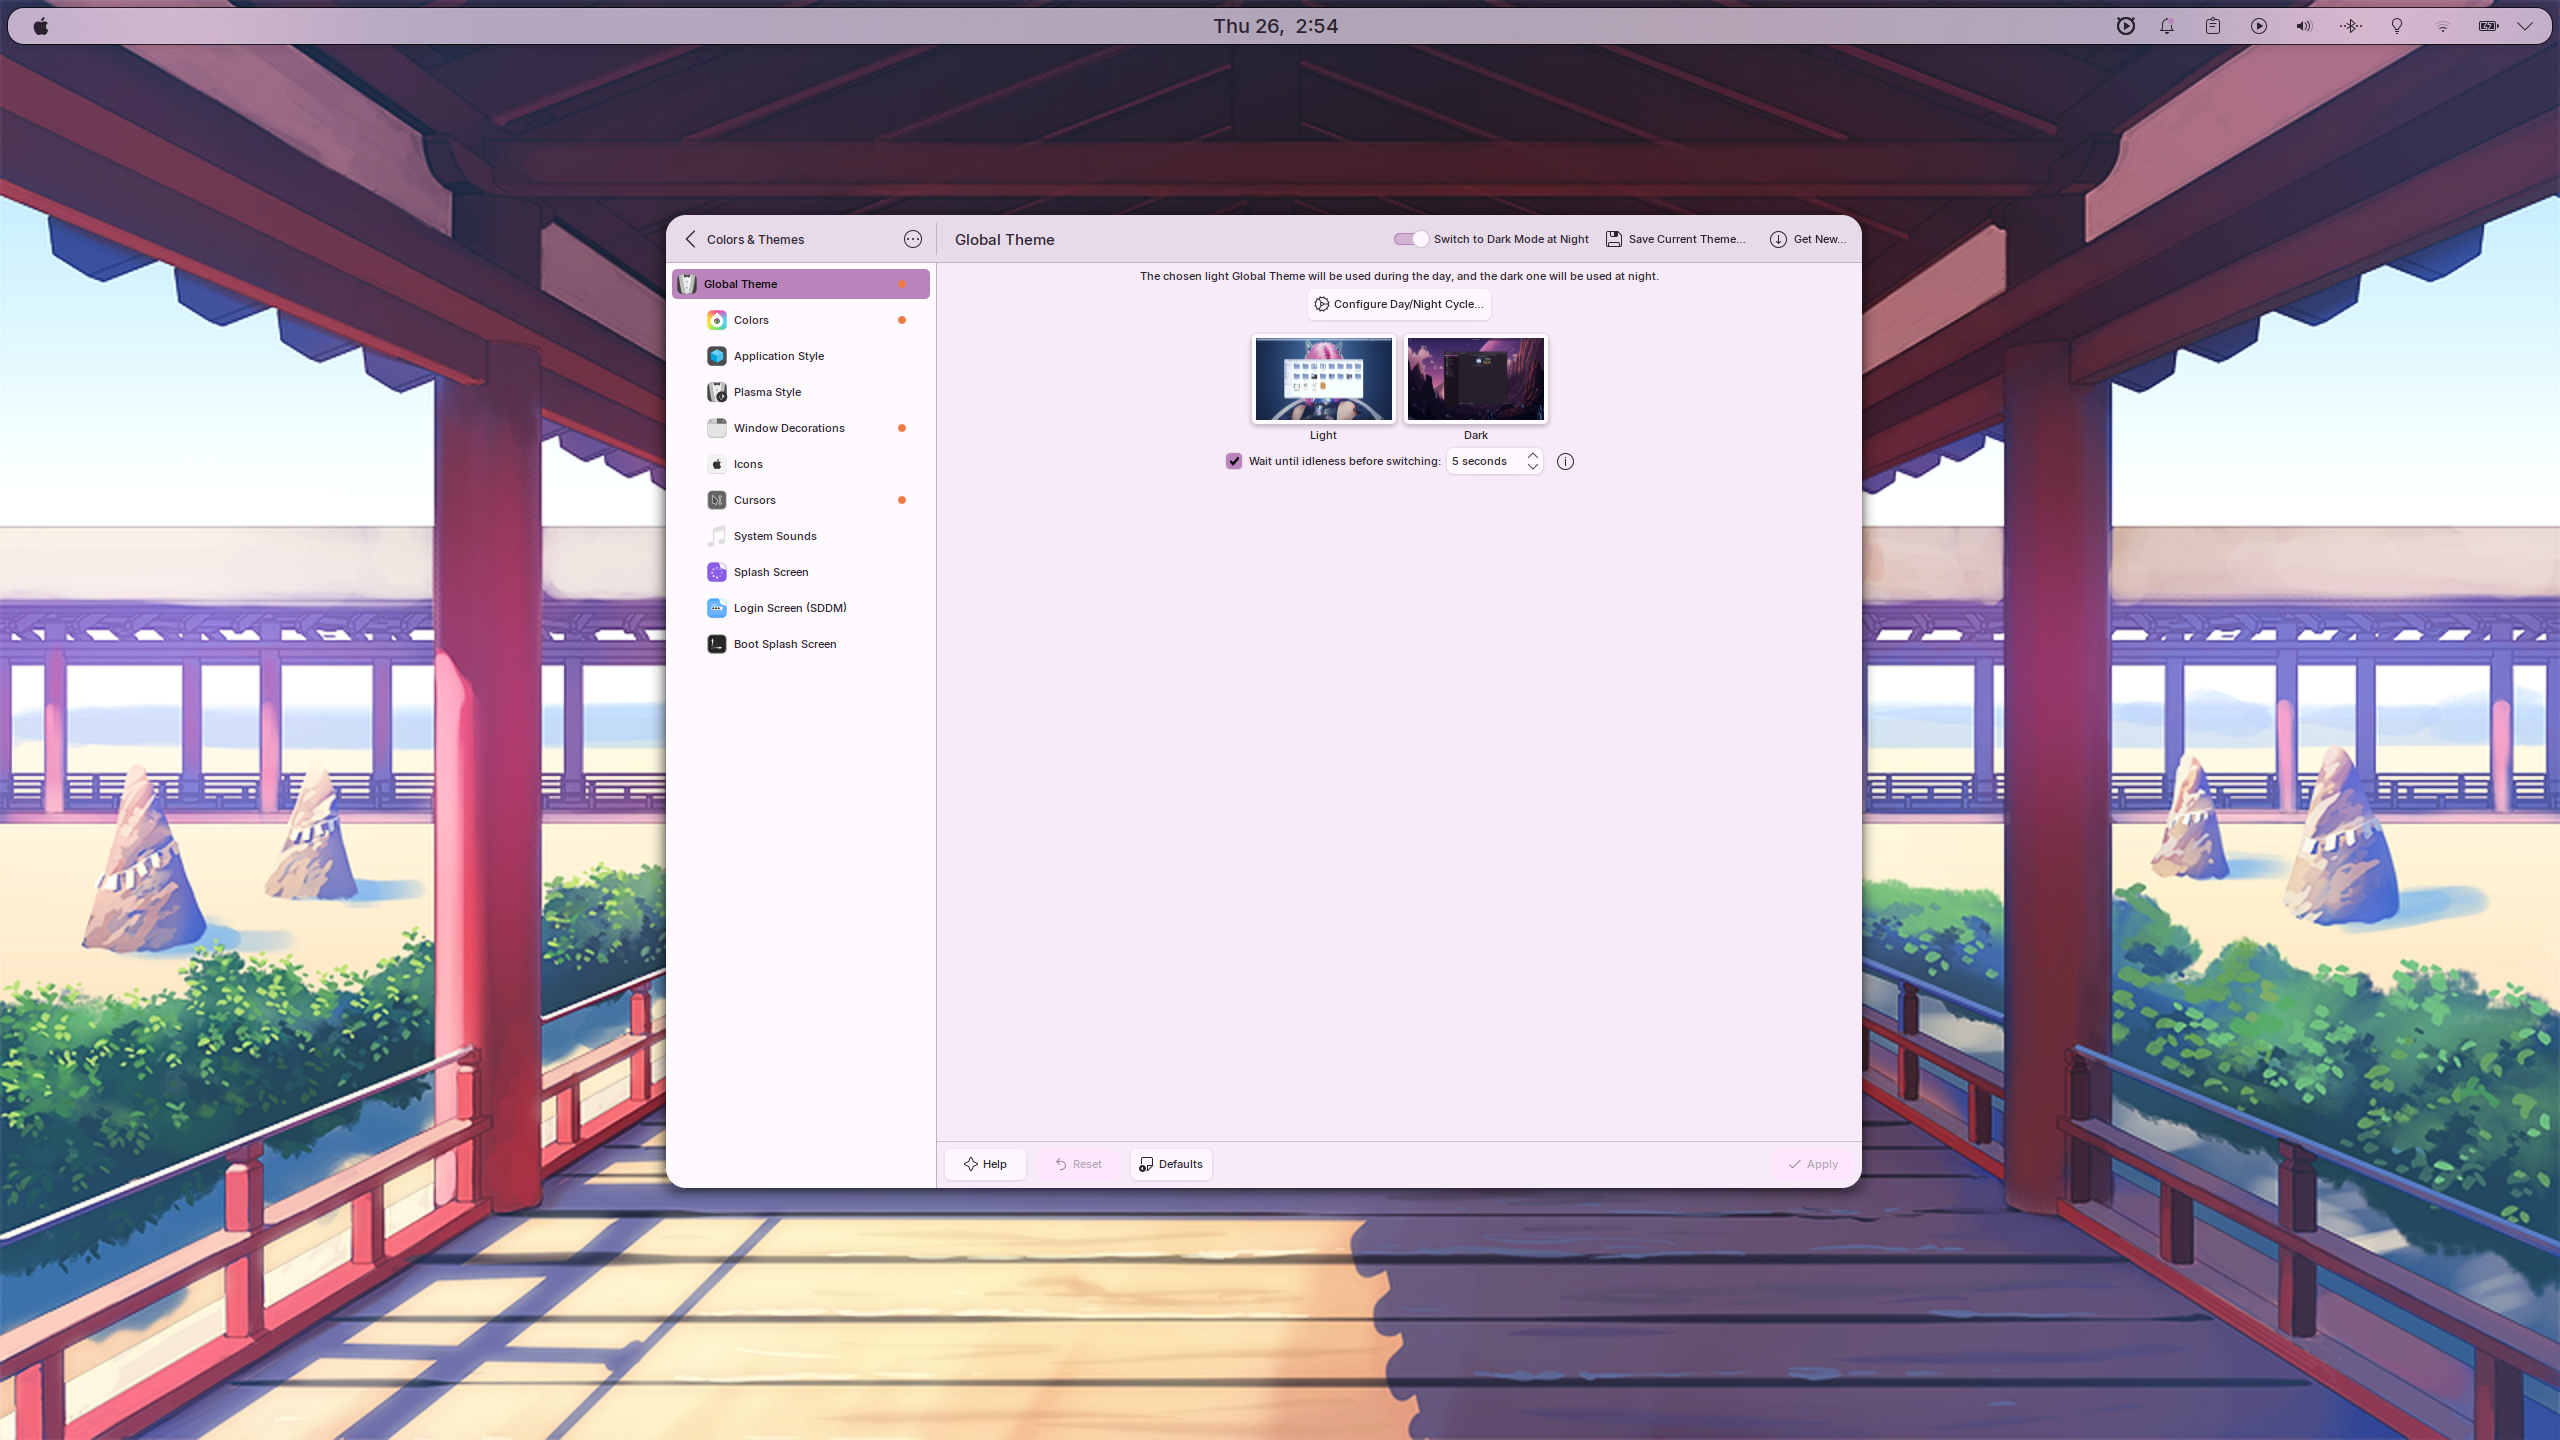Open the Apple menu
This screenshot has width=2560, height=1440.
click(40, 26)
